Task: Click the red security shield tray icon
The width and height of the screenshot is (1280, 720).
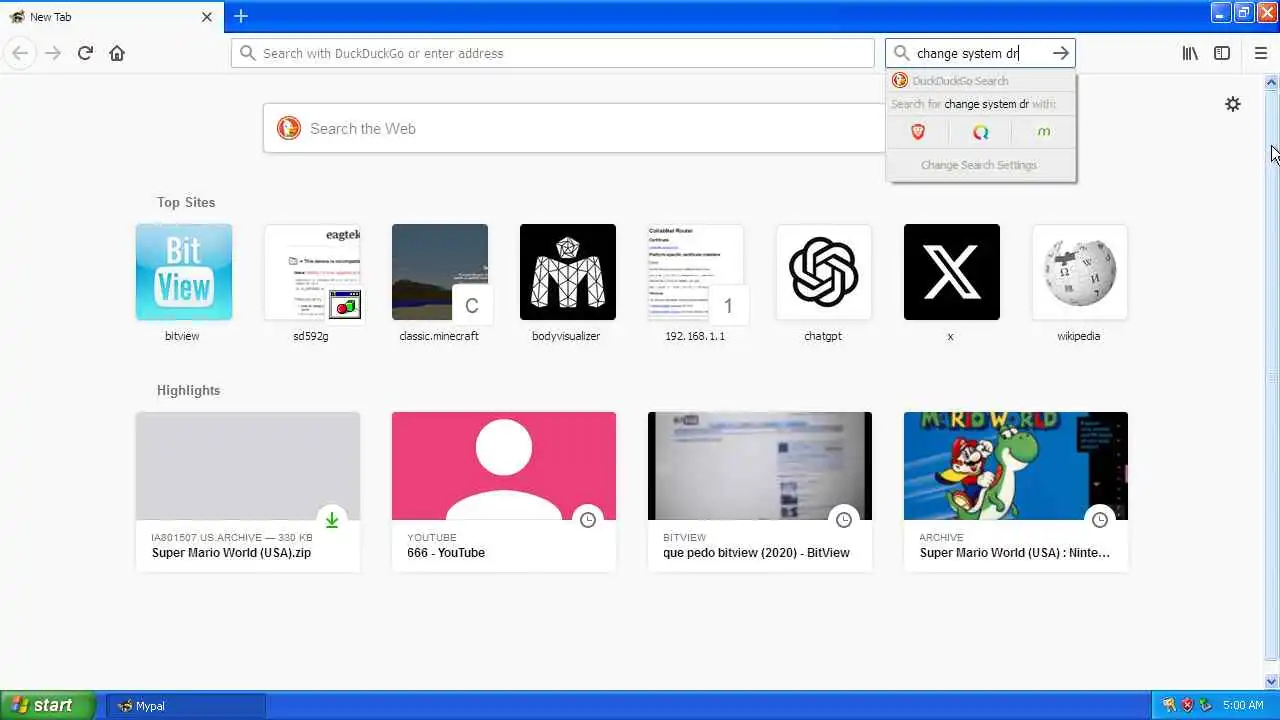Action: pos(1188,705)
